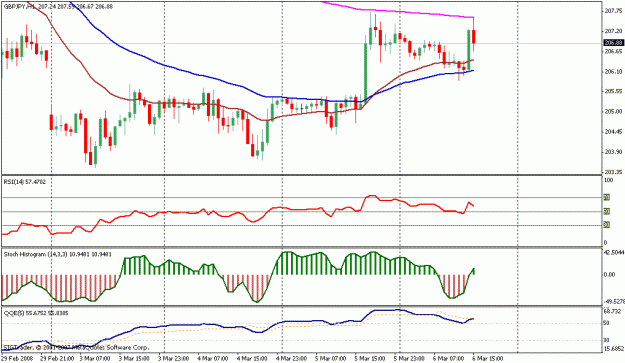Select the magenta moving average line

coord(399,12)
